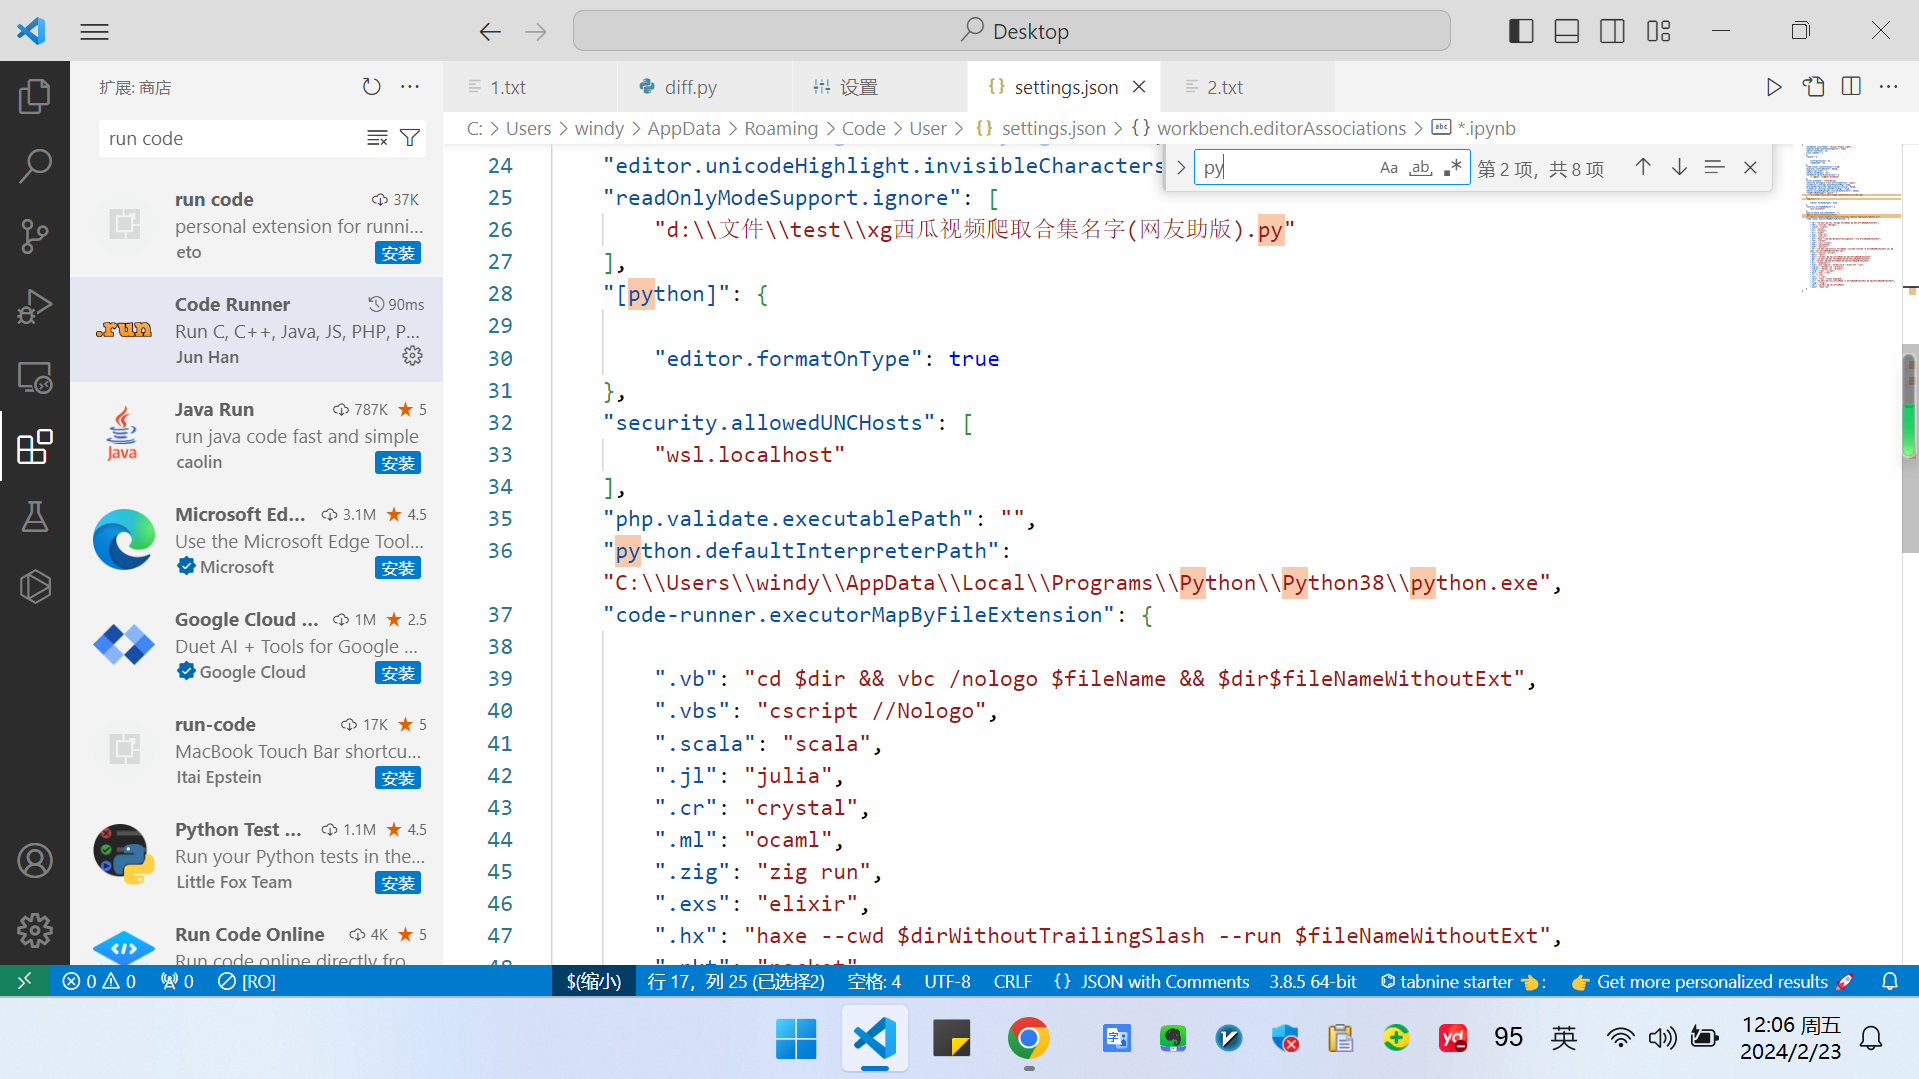This screenshot has height=1079, width=1919.
Task: Click the editor minimap code overview
Action: point(1850,218)
